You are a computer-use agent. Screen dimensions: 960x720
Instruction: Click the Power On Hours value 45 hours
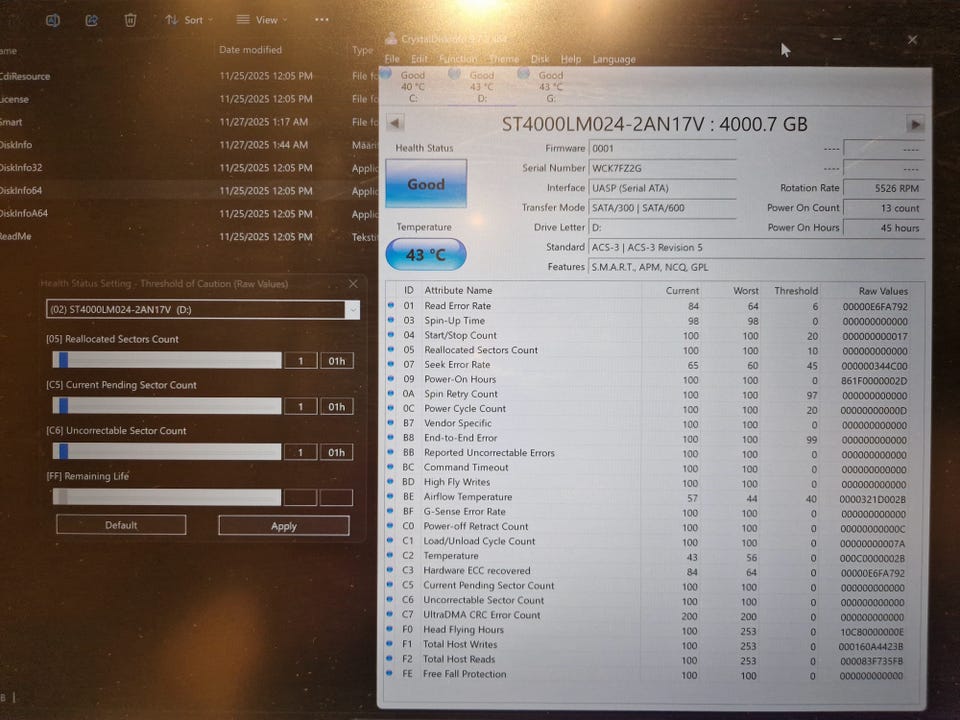(x=883, y=228)
